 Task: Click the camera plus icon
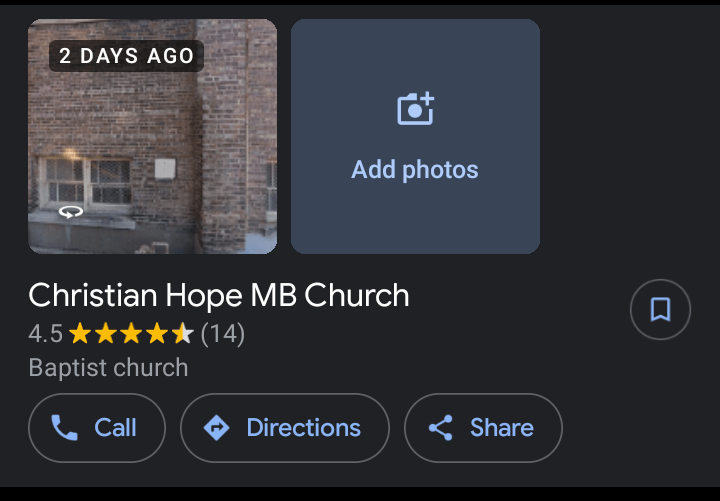415,108
